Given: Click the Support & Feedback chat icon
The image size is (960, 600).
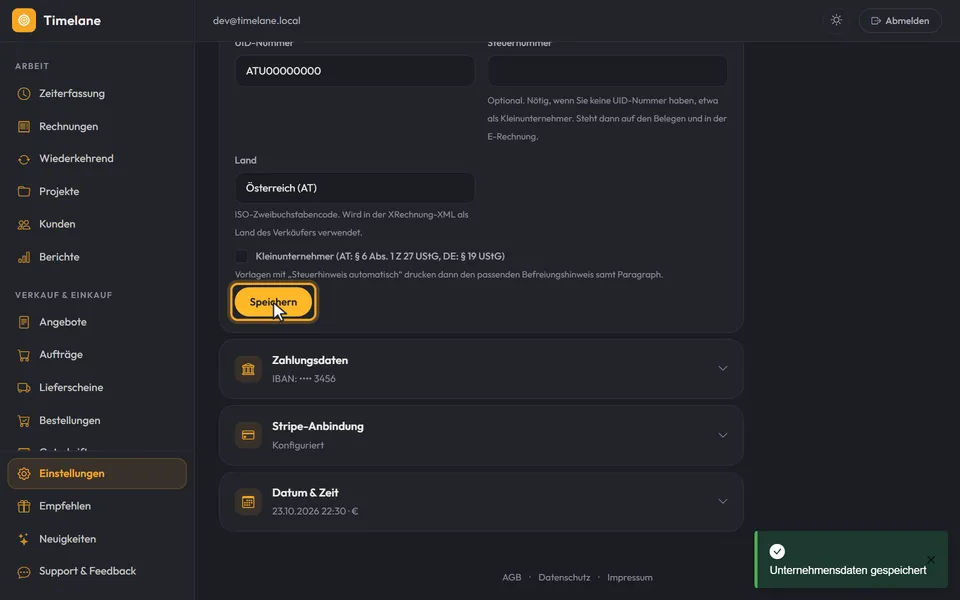Looking at the screenshot, I should pyautogui.click(x=24, y=572).
